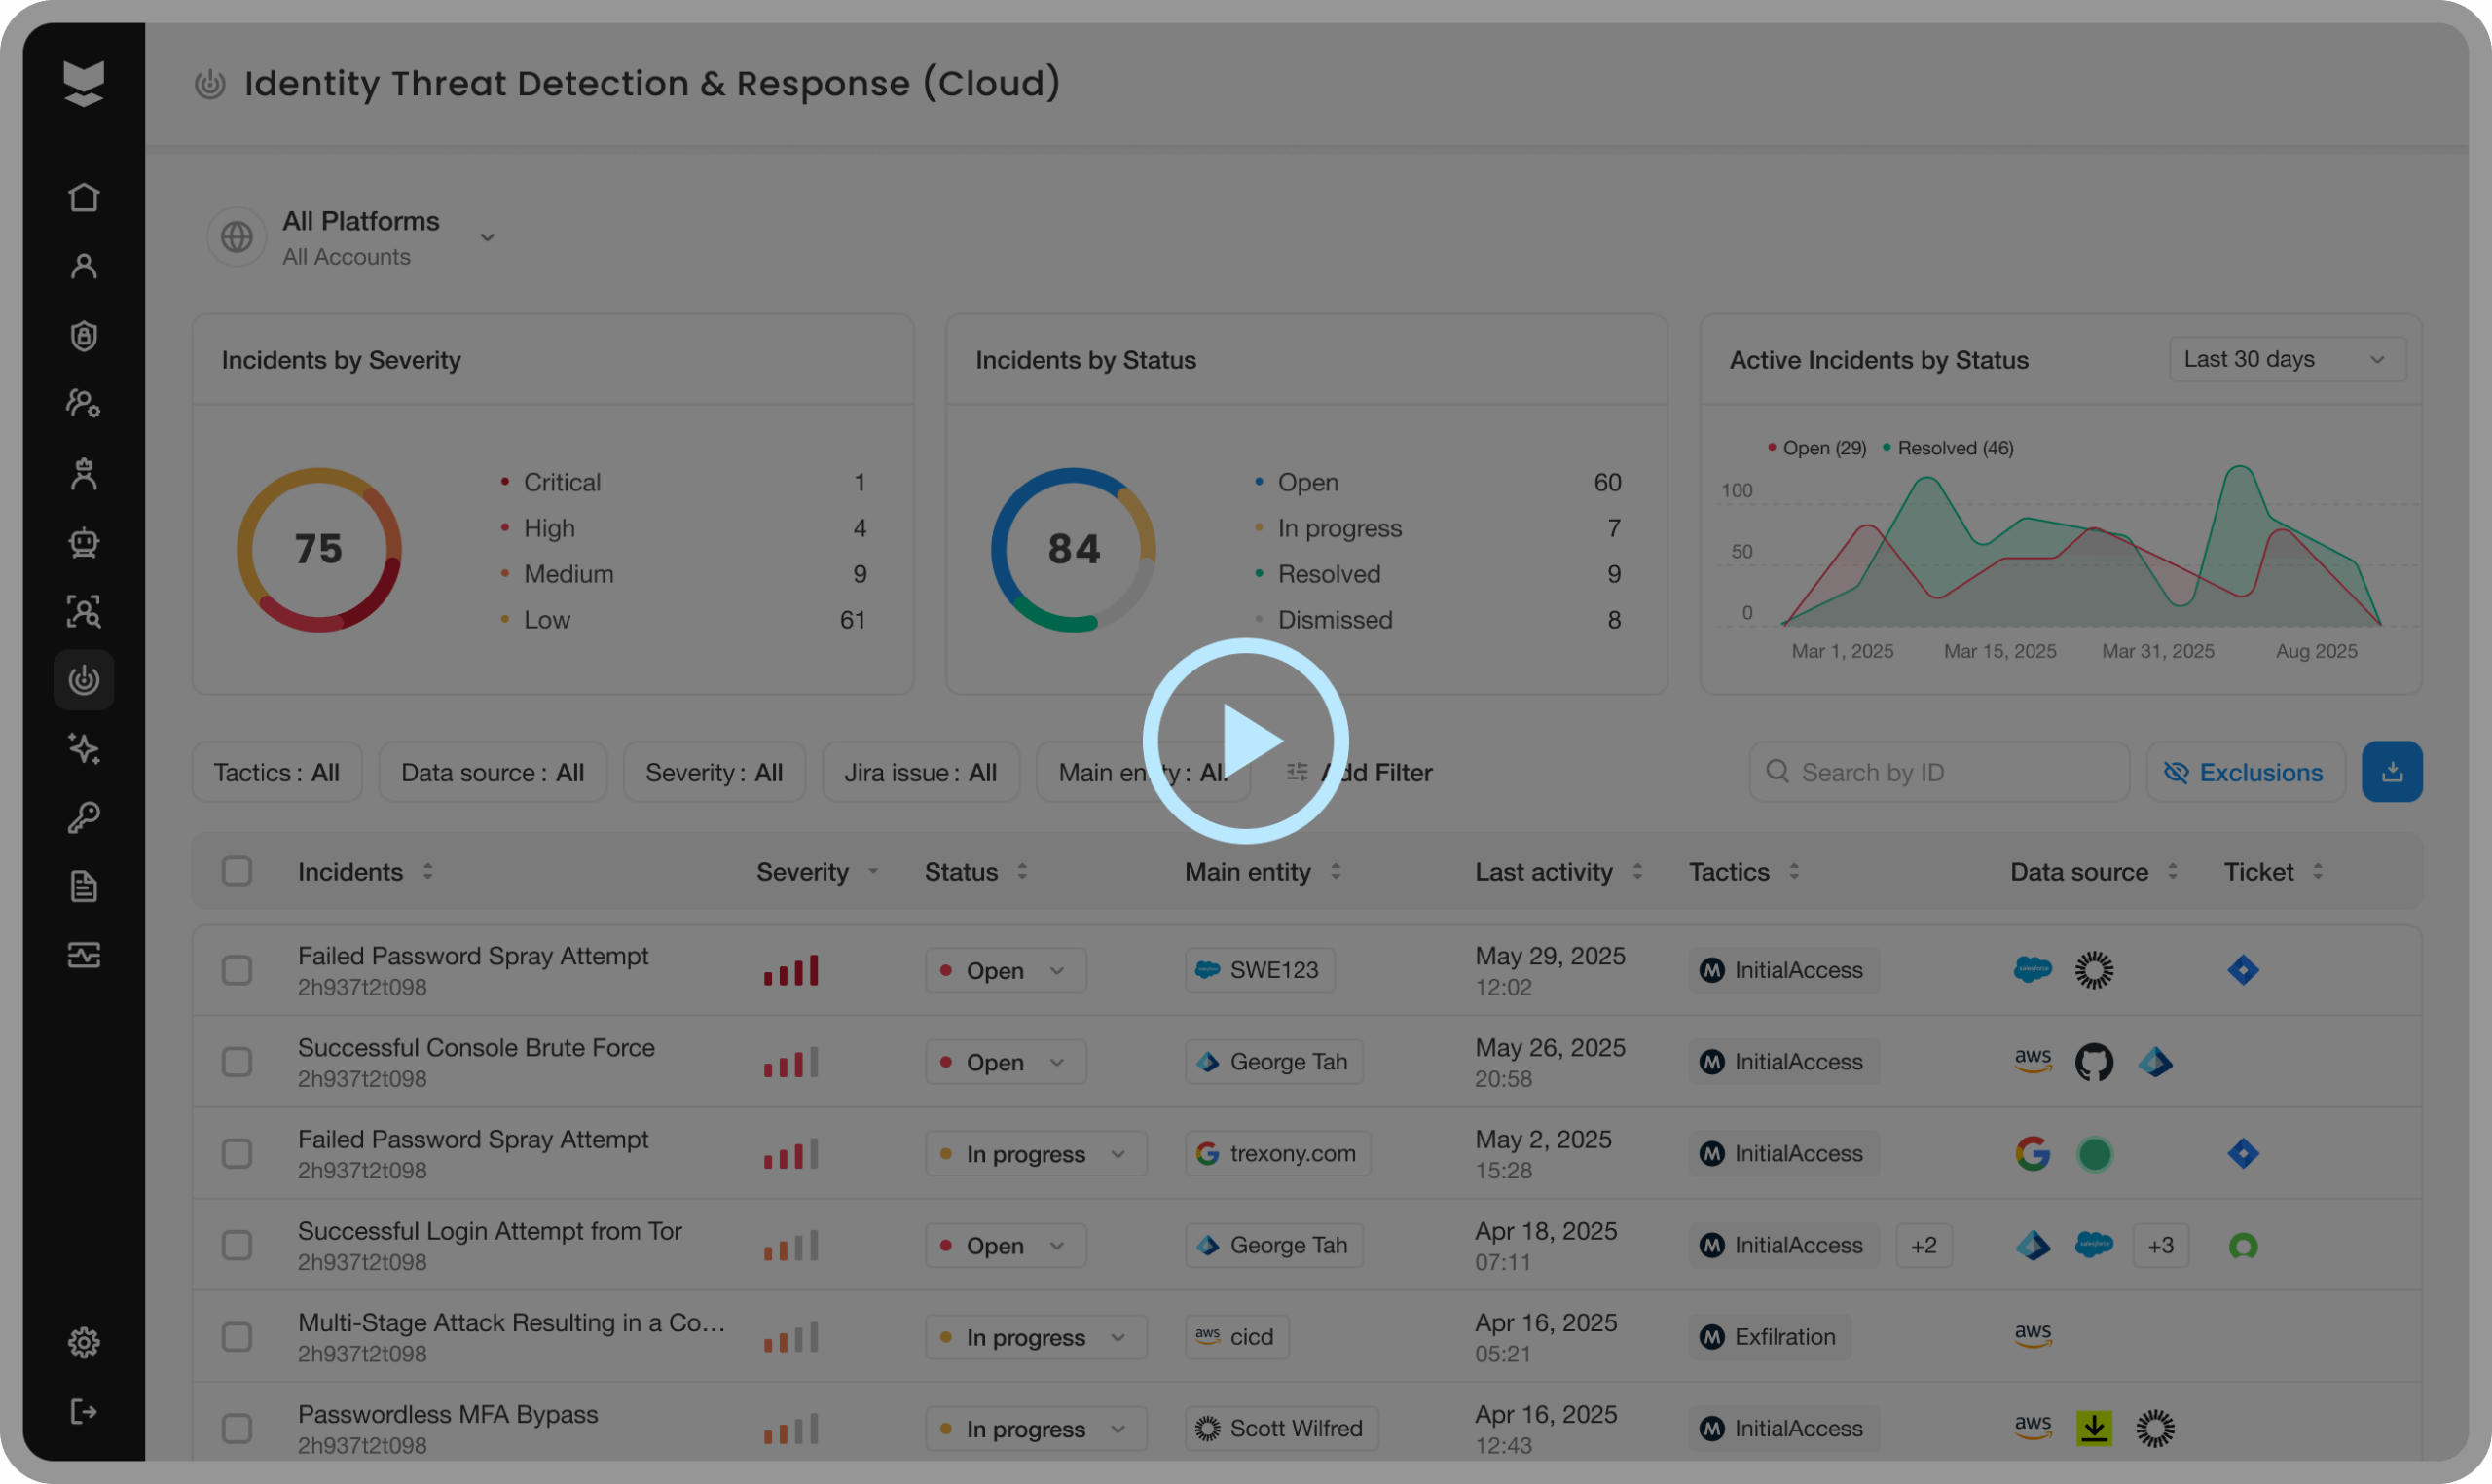The width and height of the screenshot is (2492, 1484).
Task: Open the robot icon in sidebar
Action: (84, 542)
